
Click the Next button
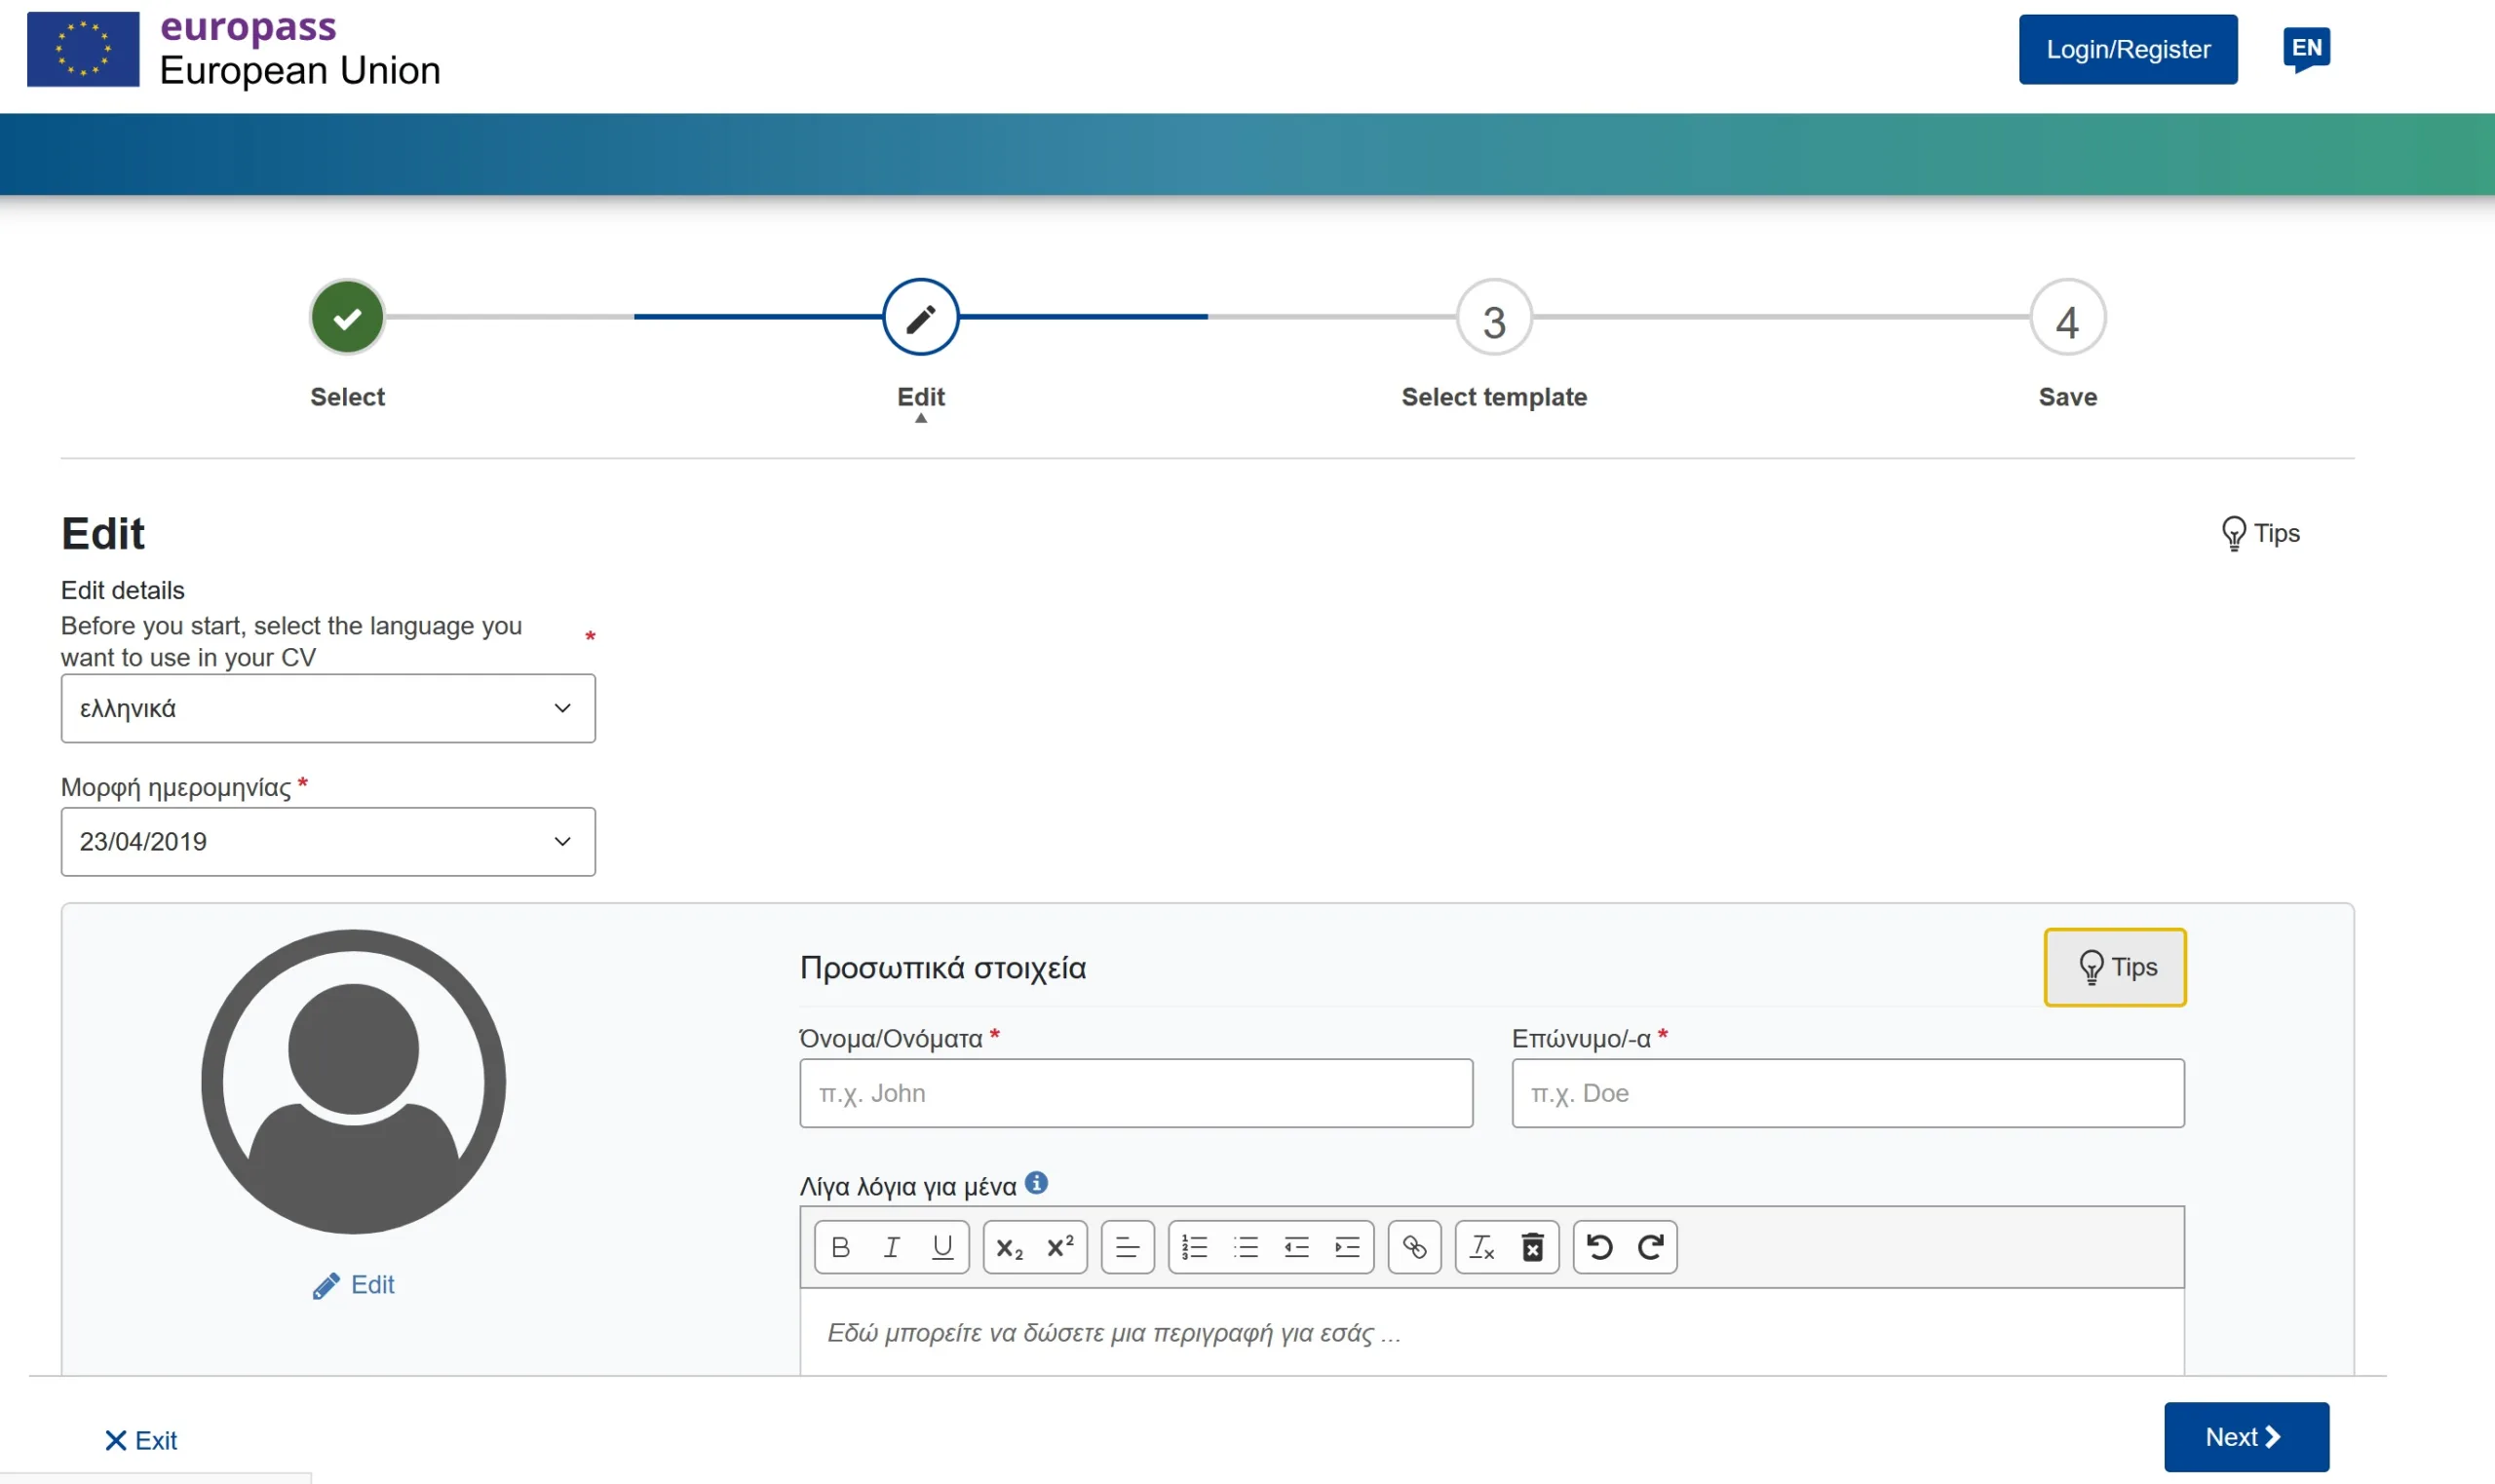pos(2247,1437)
